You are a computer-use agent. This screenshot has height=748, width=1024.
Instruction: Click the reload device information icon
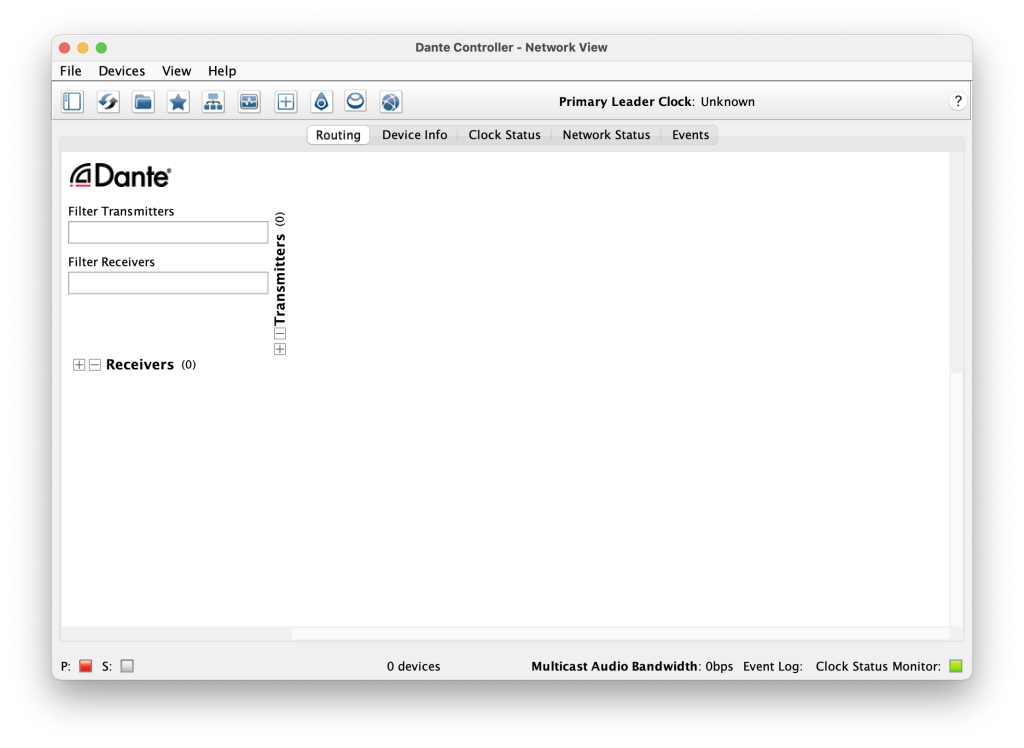coord(108,102)
